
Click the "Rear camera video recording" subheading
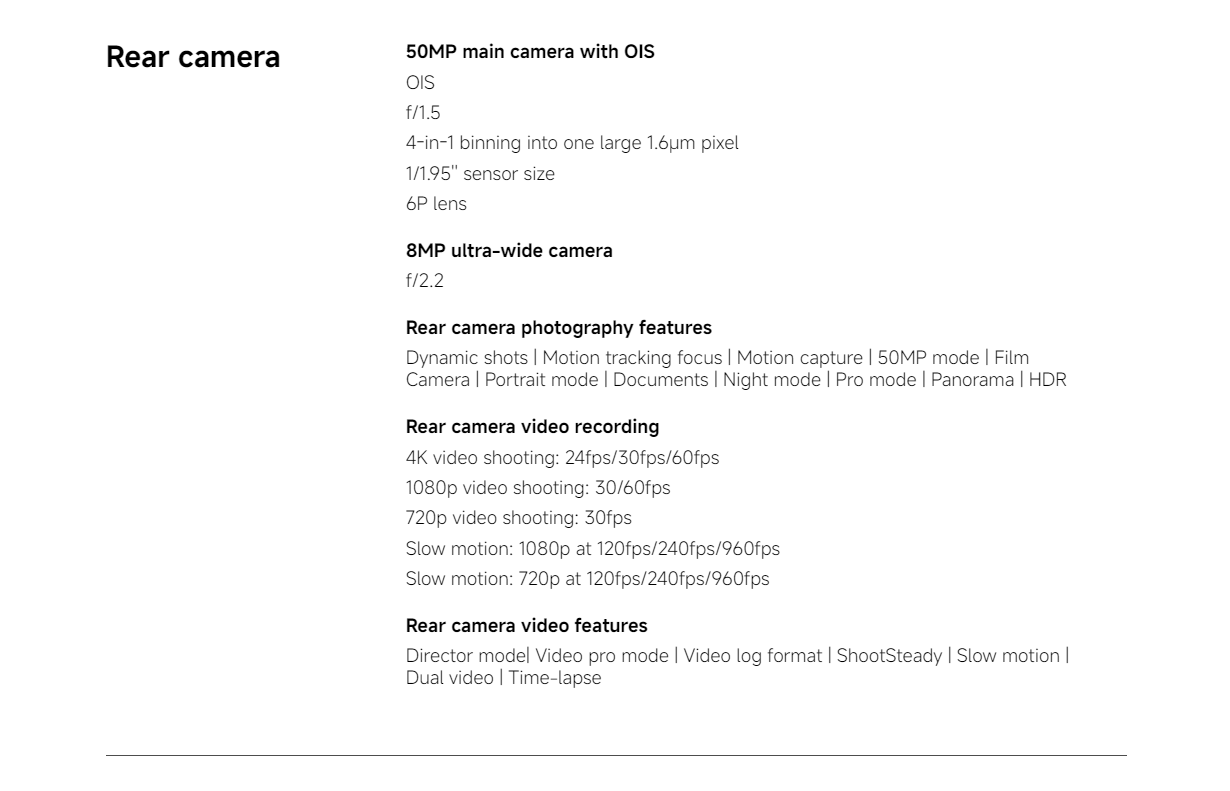[x=532, y=427]
